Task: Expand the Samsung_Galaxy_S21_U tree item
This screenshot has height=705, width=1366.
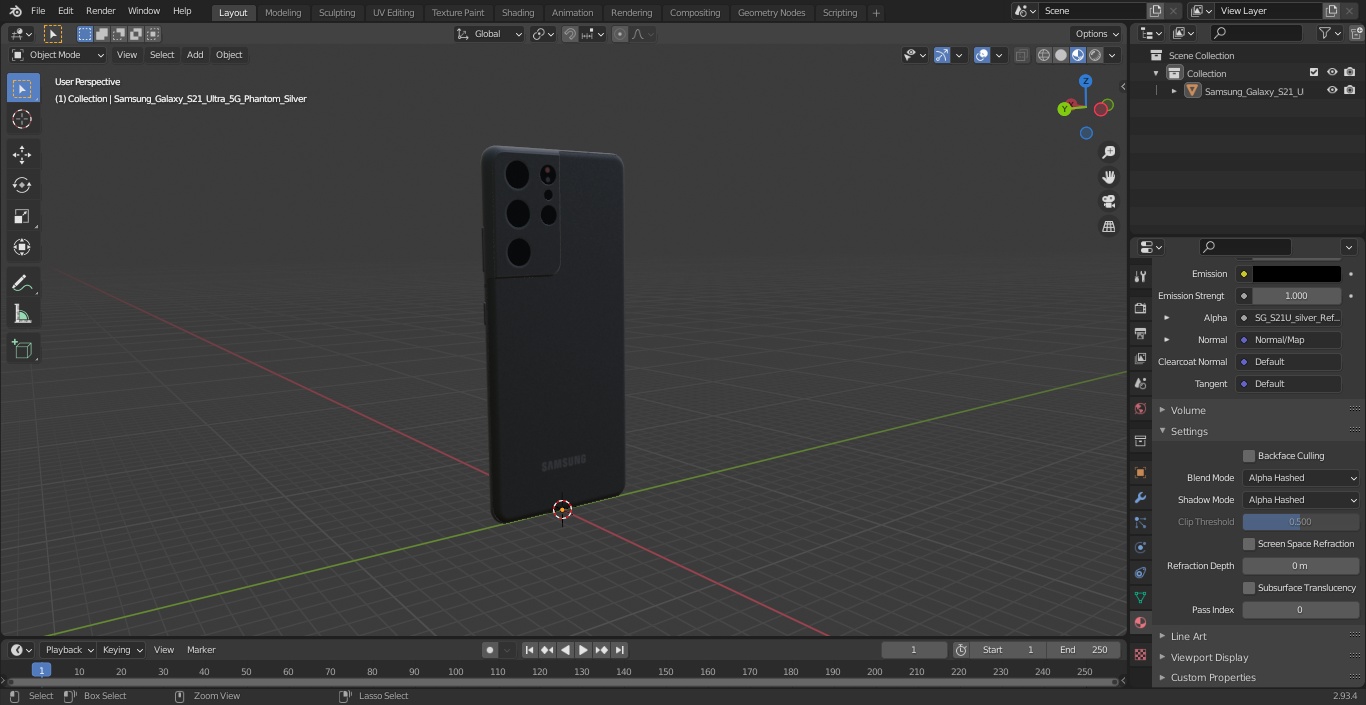Action: pyautogui.click(x=1174, y=91)
